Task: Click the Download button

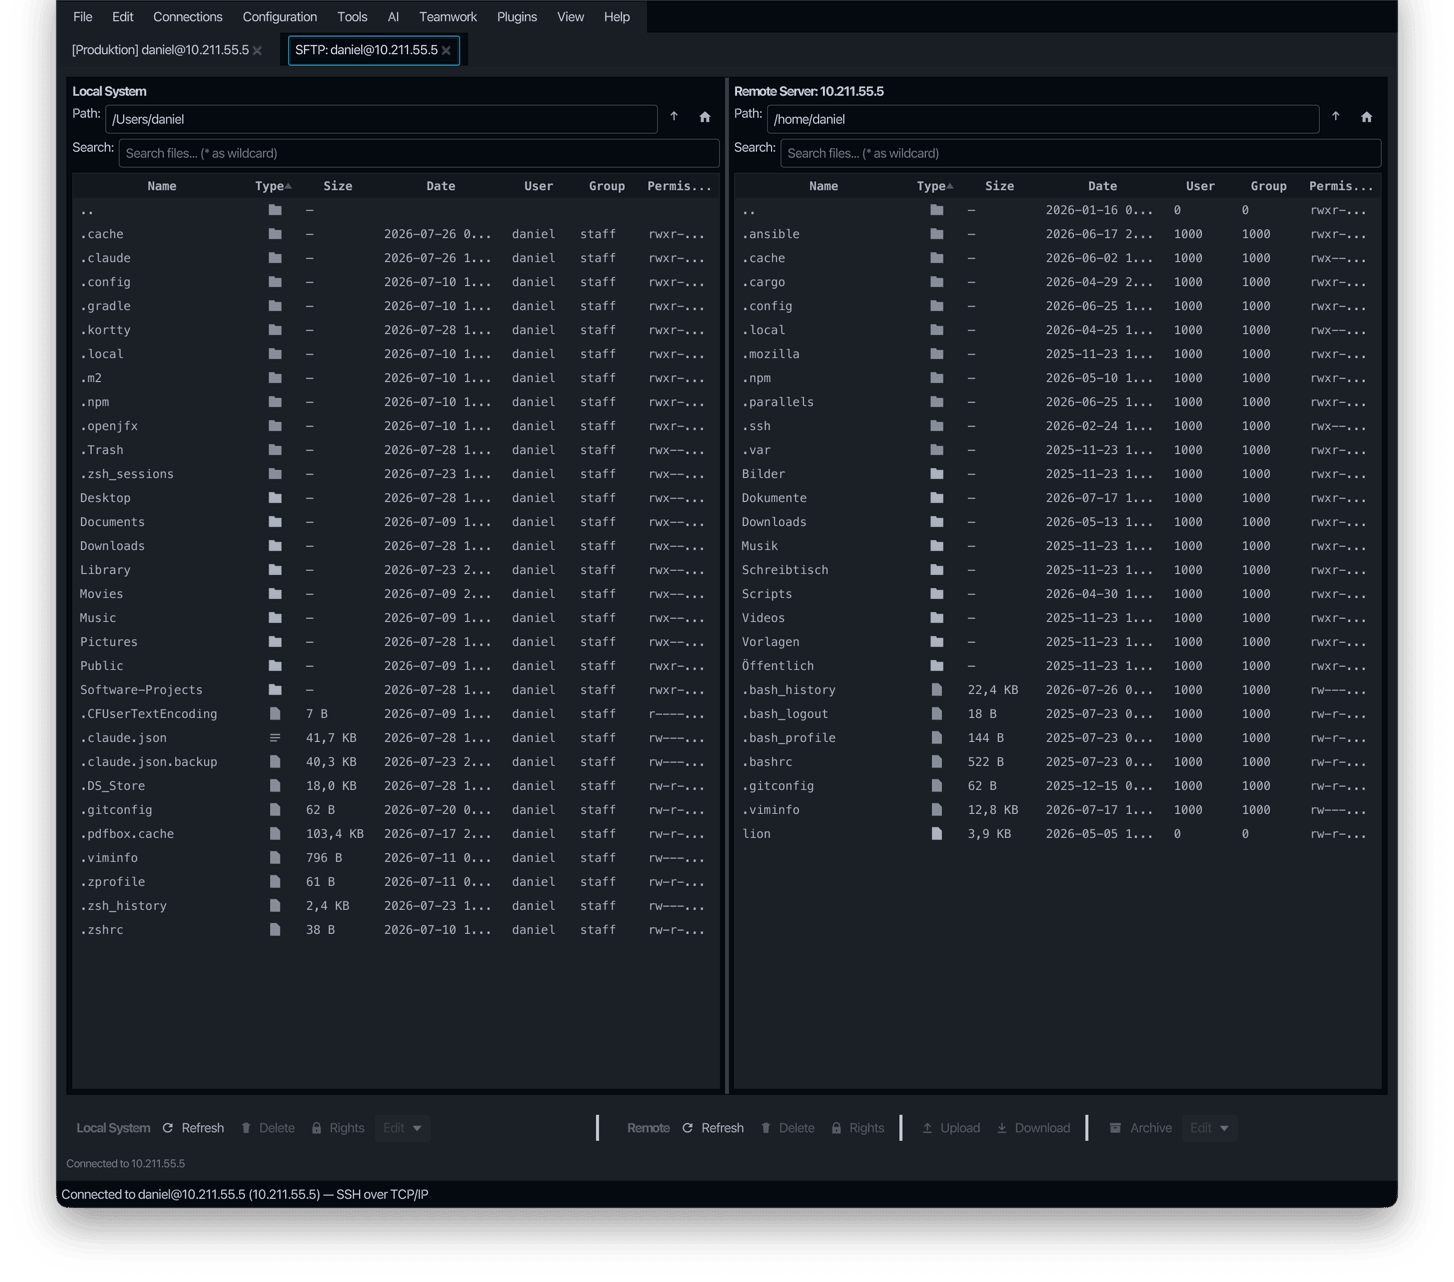Action: click(1033, 1128)
